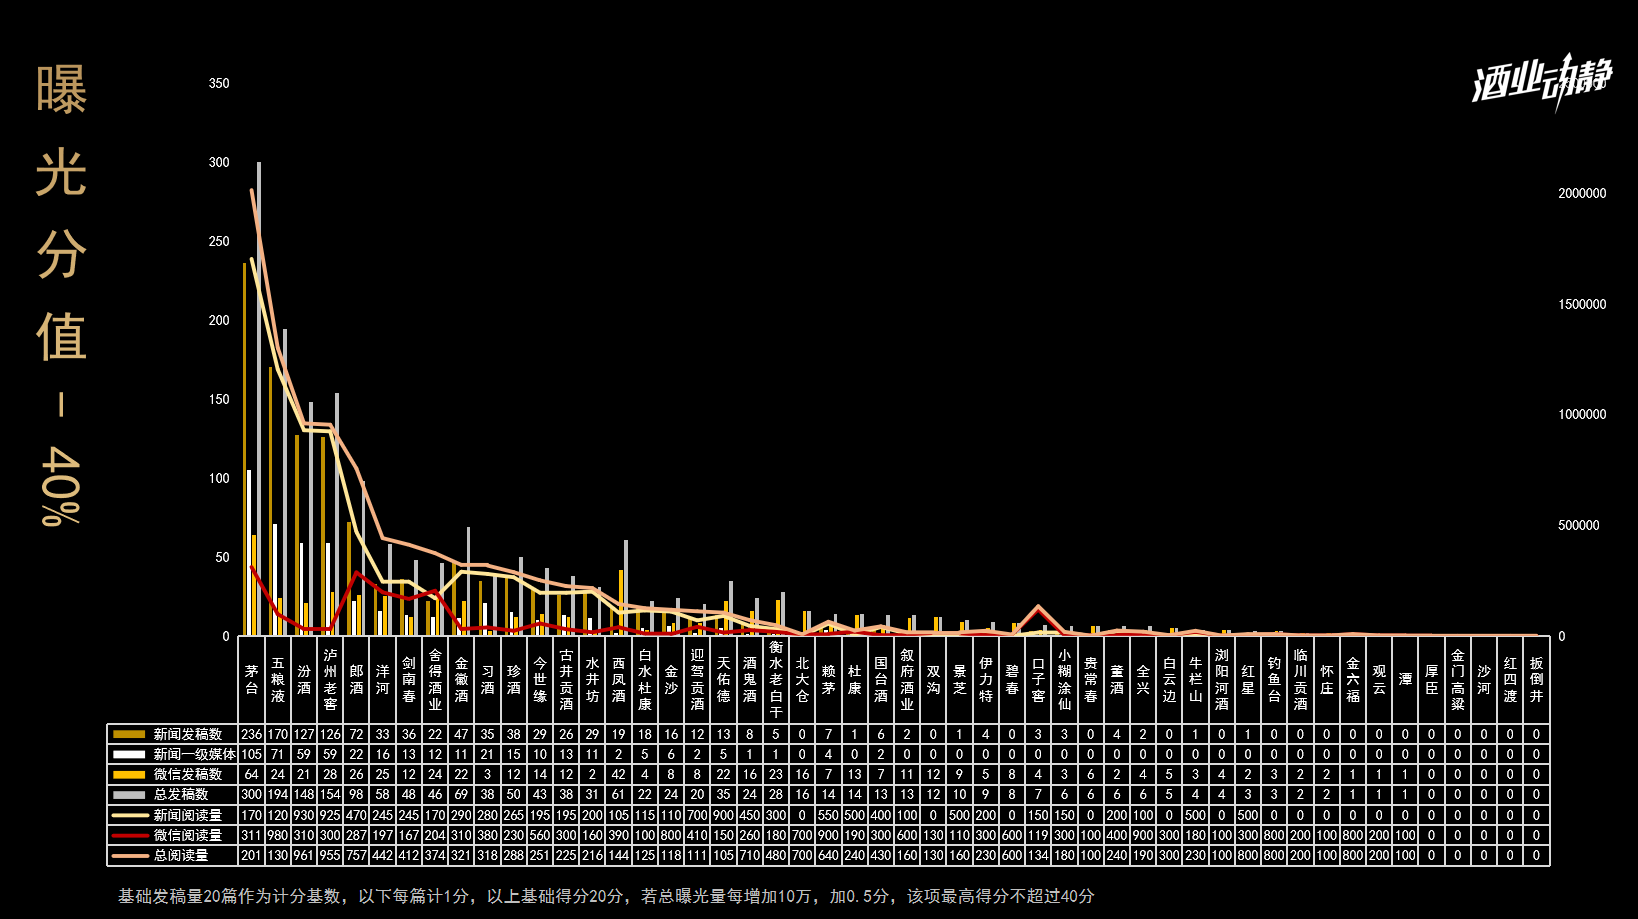1638x919 pixels.
Task: Click the 酒业动静 logo
Action: (1541, 80)
